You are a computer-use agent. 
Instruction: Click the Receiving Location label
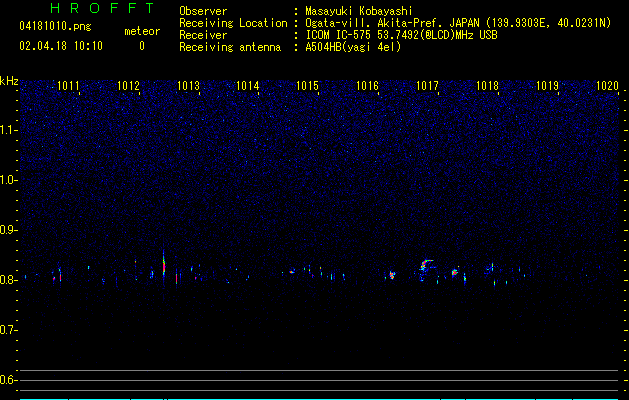coord(233,23)
